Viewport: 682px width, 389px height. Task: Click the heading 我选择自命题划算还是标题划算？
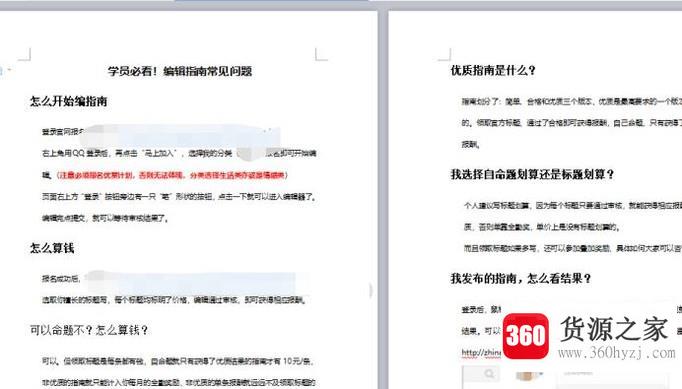532,174
